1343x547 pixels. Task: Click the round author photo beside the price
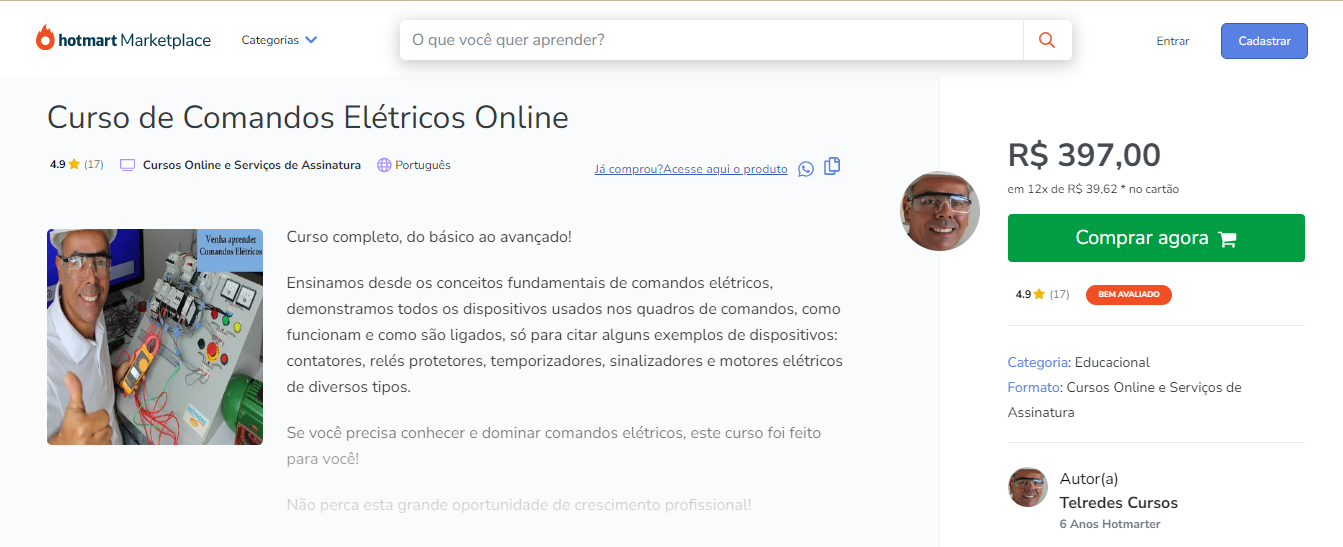pos(940,211)
